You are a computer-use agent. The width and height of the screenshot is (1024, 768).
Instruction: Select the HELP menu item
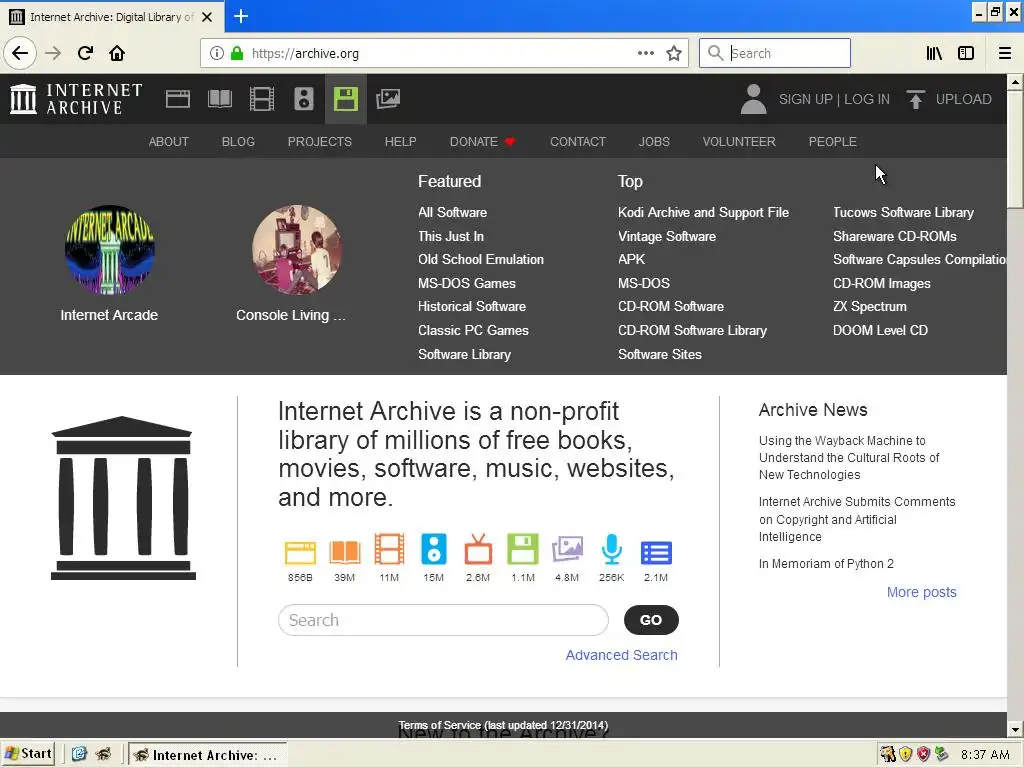click(400, 142)
